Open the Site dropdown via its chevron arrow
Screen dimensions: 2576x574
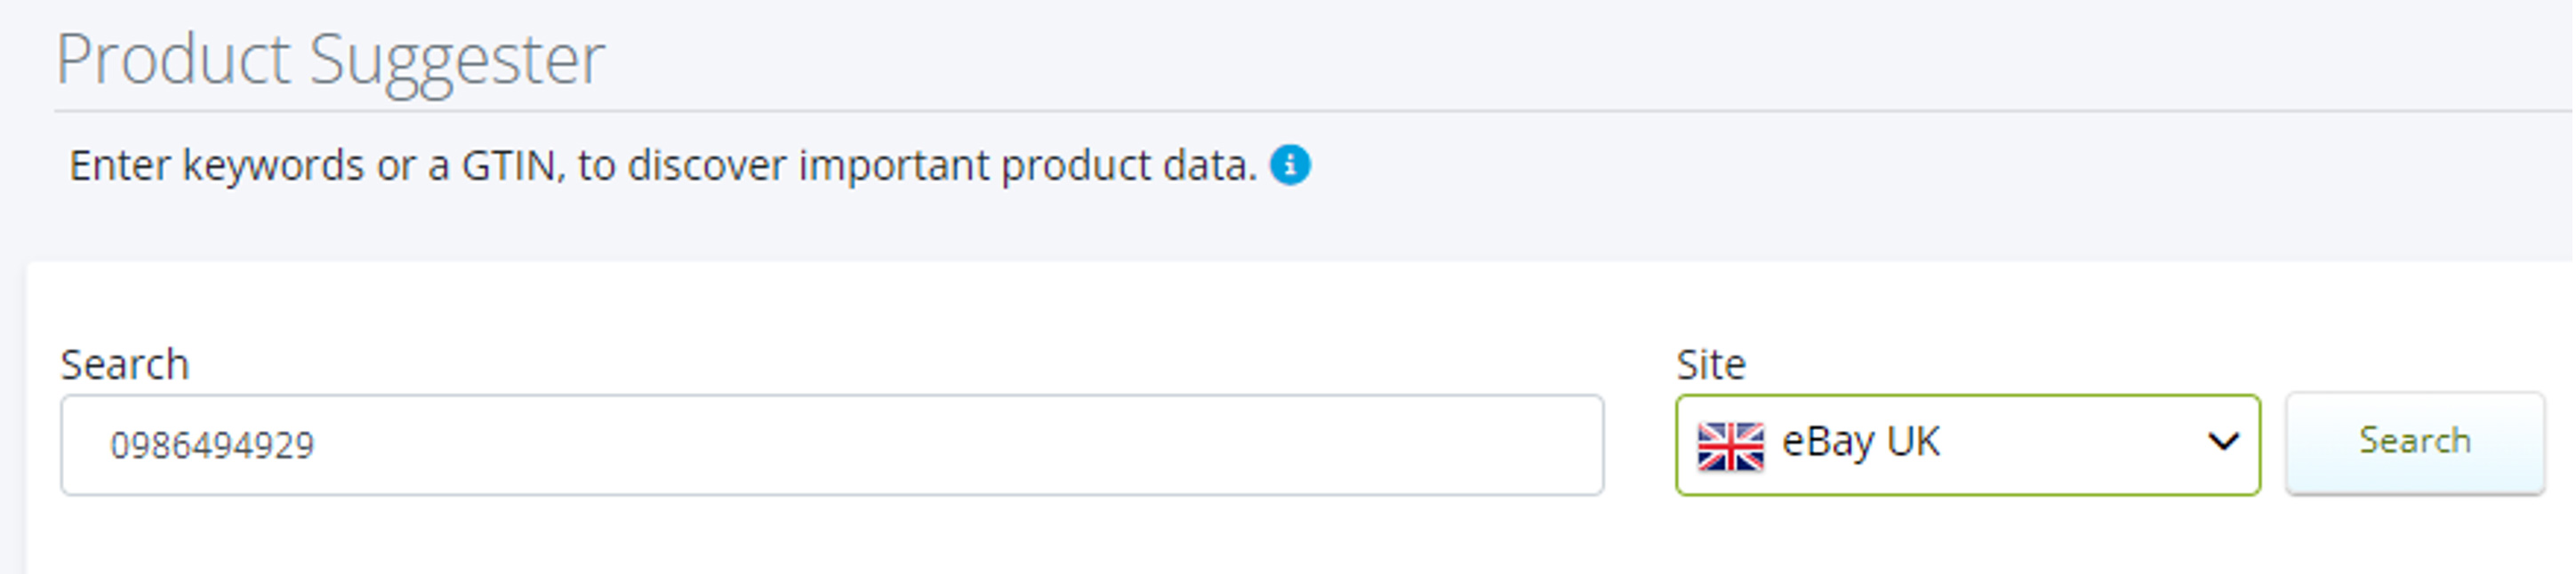point(2223,441)
